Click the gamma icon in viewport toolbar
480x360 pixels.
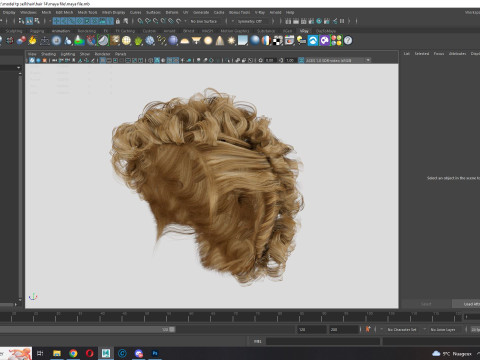281,60
